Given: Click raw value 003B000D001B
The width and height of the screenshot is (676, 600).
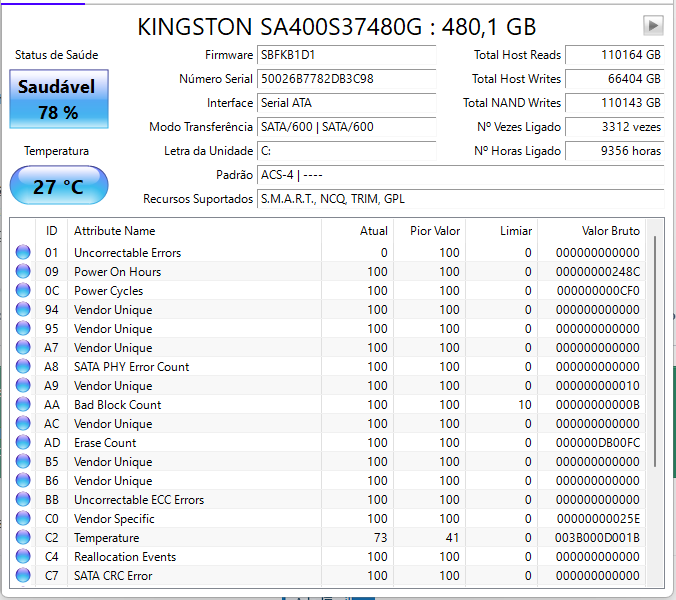Looking at the screenshot, I should 597,538.
